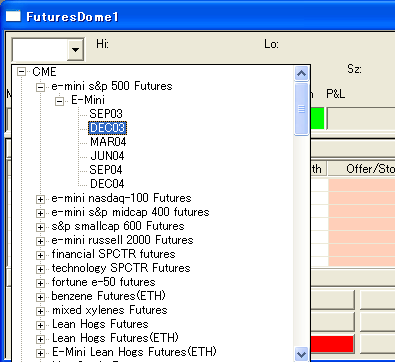Select e-mini russell 2000 Futures label

122,240
